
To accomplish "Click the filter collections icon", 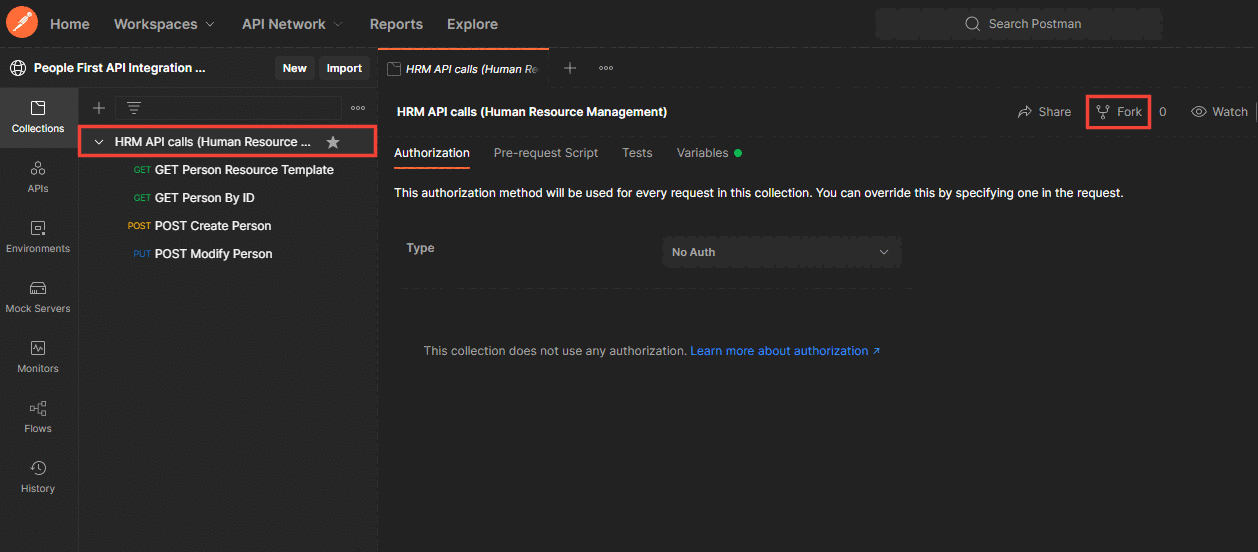I will [x=134, y=108].
